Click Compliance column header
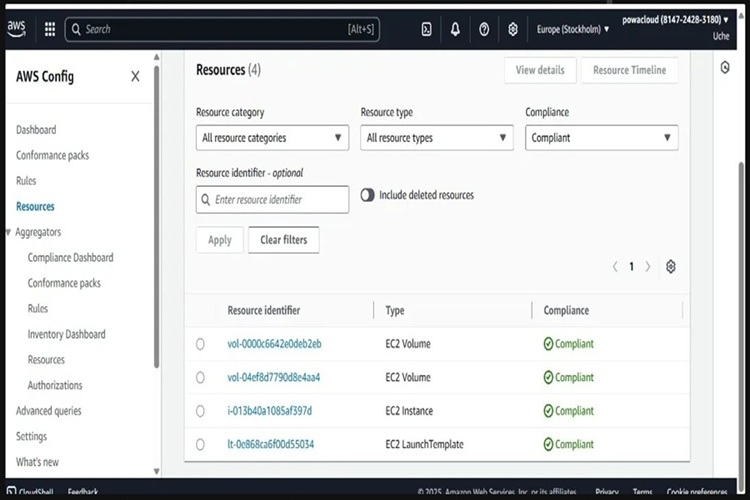The image size is (750, 500). coord(566,311)
